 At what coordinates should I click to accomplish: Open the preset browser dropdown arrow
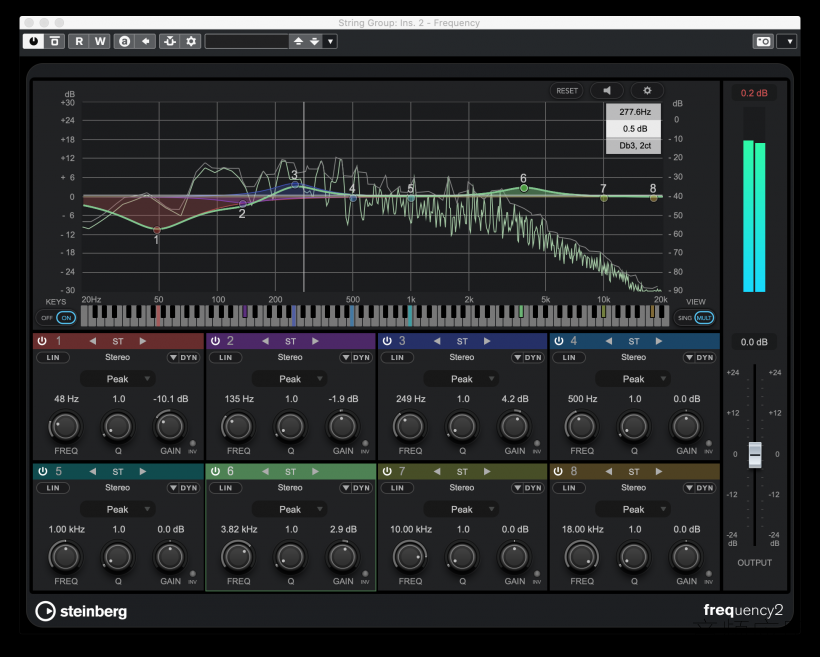[330, 41]
